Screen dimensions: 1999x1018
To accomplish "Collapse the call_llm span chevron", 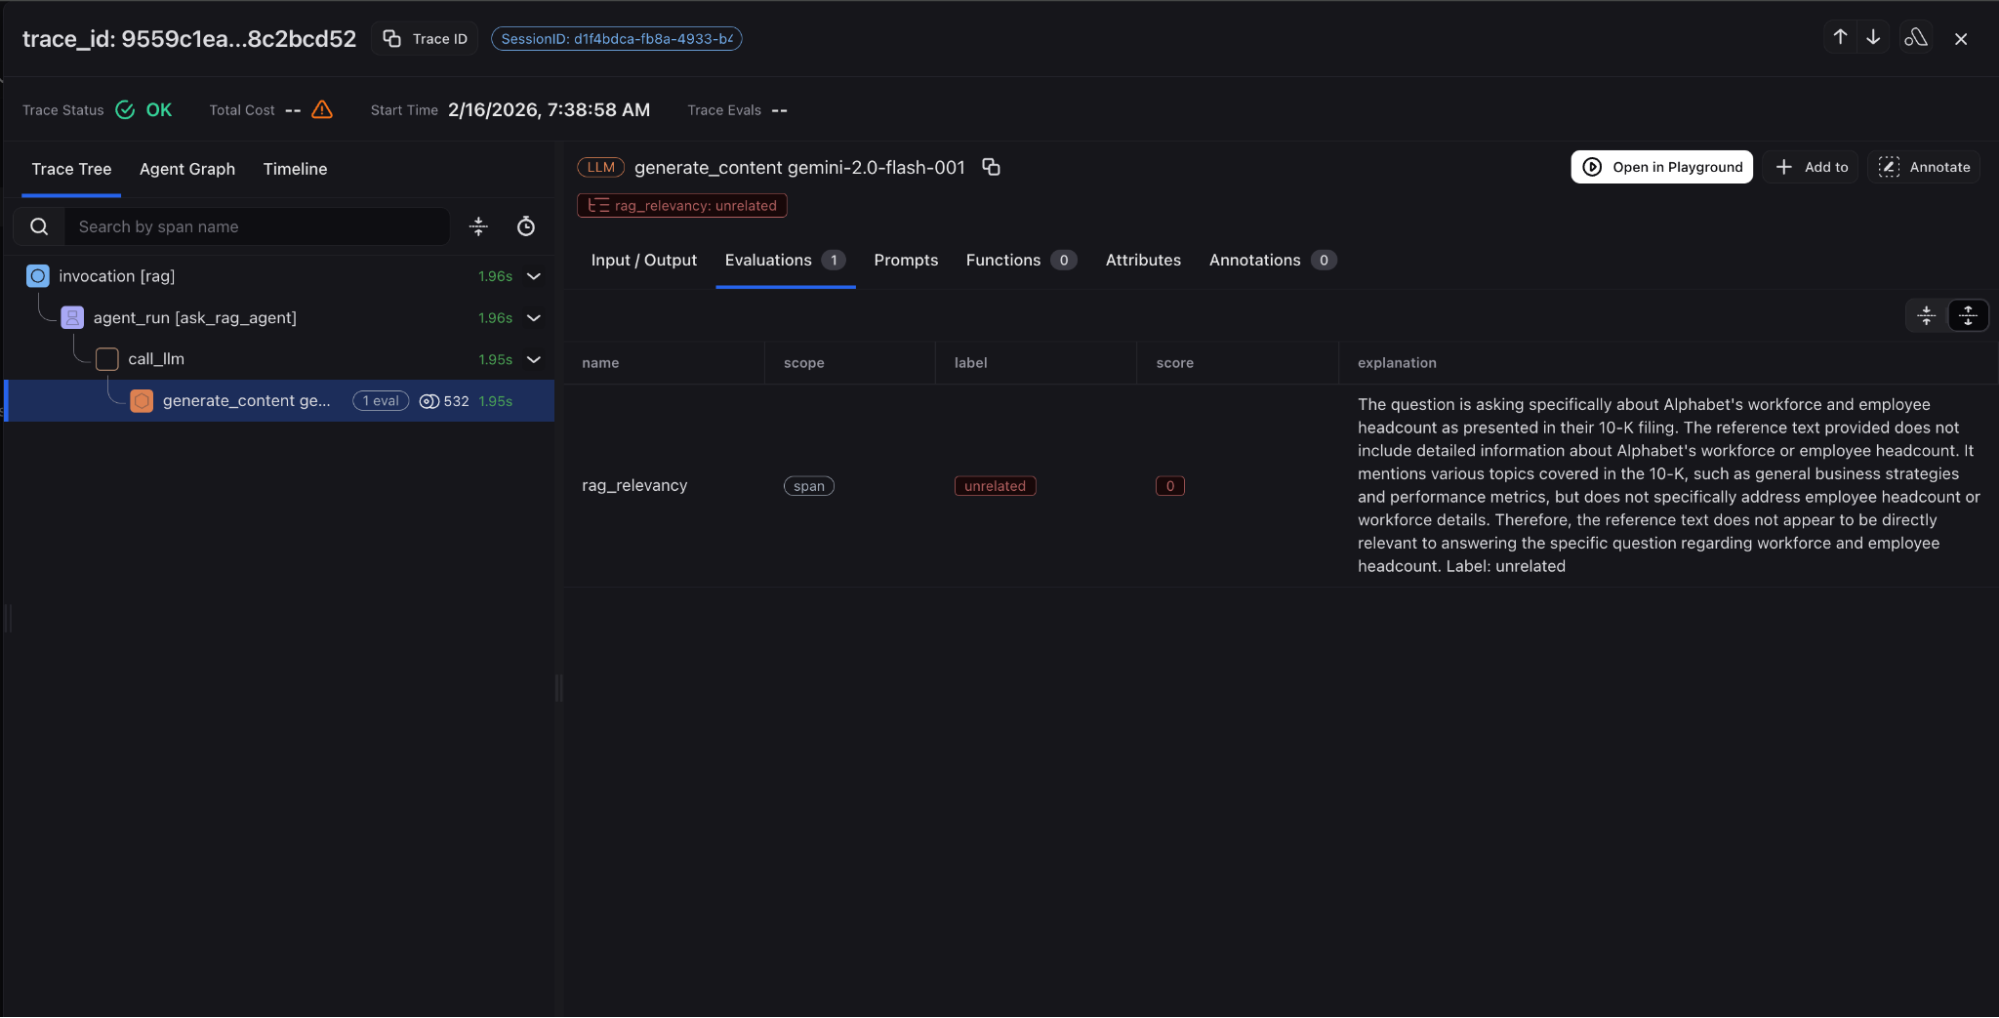I will [x=534, y=359].
